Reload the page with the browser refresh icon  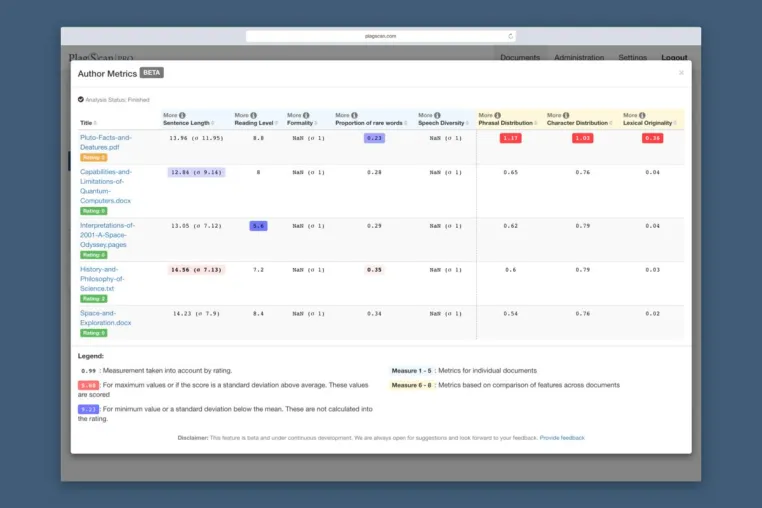coord(510,36)
